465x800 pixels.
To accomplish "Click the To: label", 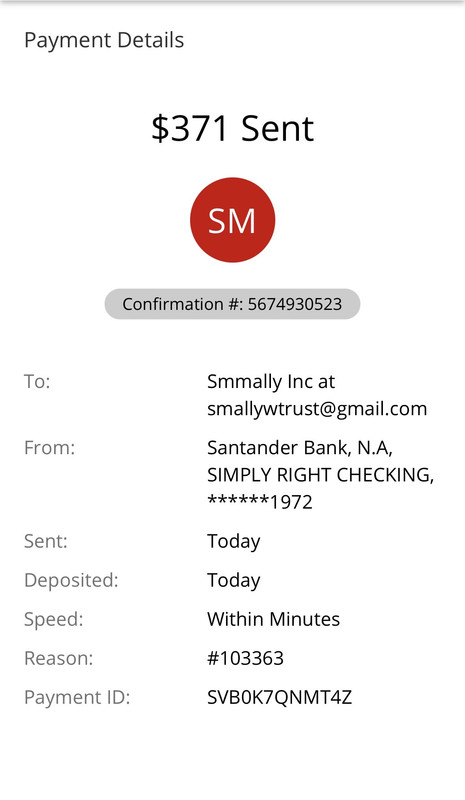I will (37, 381).
